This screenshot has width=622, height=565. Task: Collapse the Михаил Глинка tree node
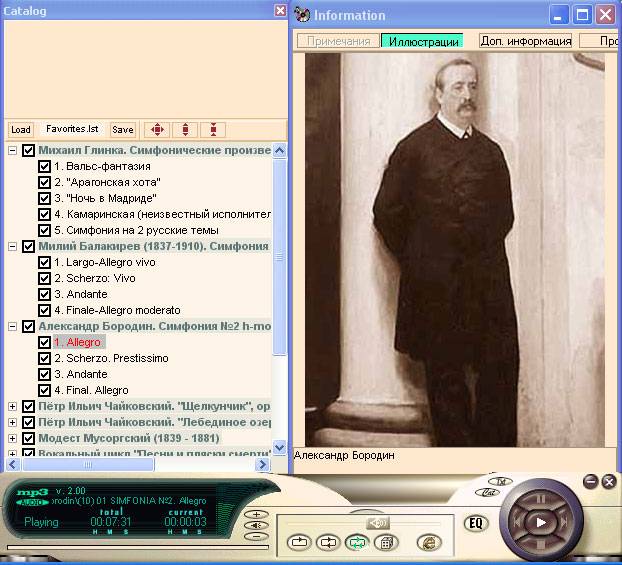[x=12, y=150]
